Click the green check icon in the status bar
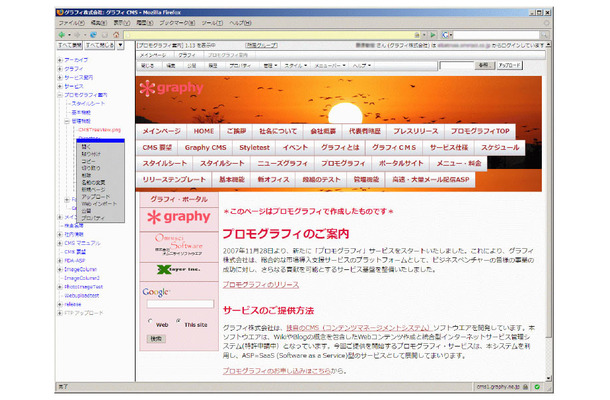This screenshot has width=610, height=400. [x=537, y=387]
